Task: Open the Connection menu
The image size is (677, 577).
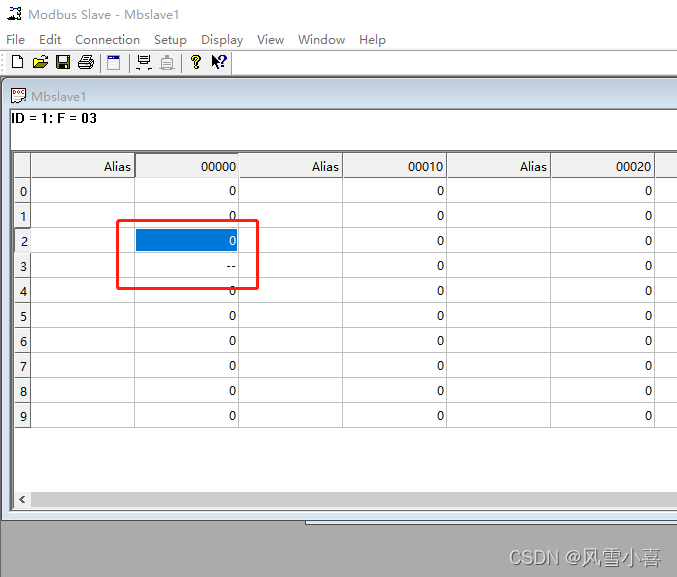Action: pyautogui.click(x=107, y=40)
